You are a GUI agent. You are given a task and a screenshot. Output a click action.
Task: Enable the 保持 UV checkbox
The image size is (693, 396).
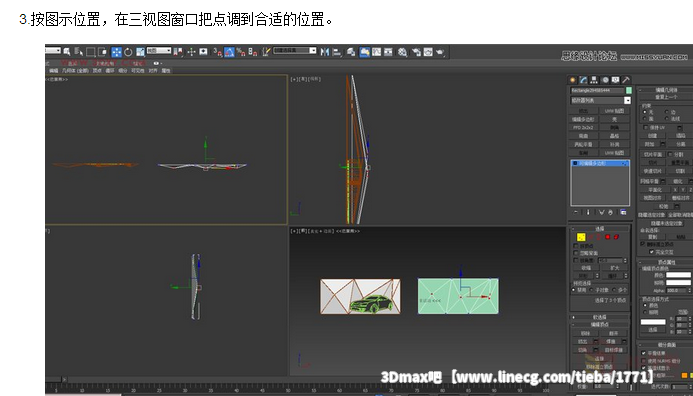pos(646,127)
